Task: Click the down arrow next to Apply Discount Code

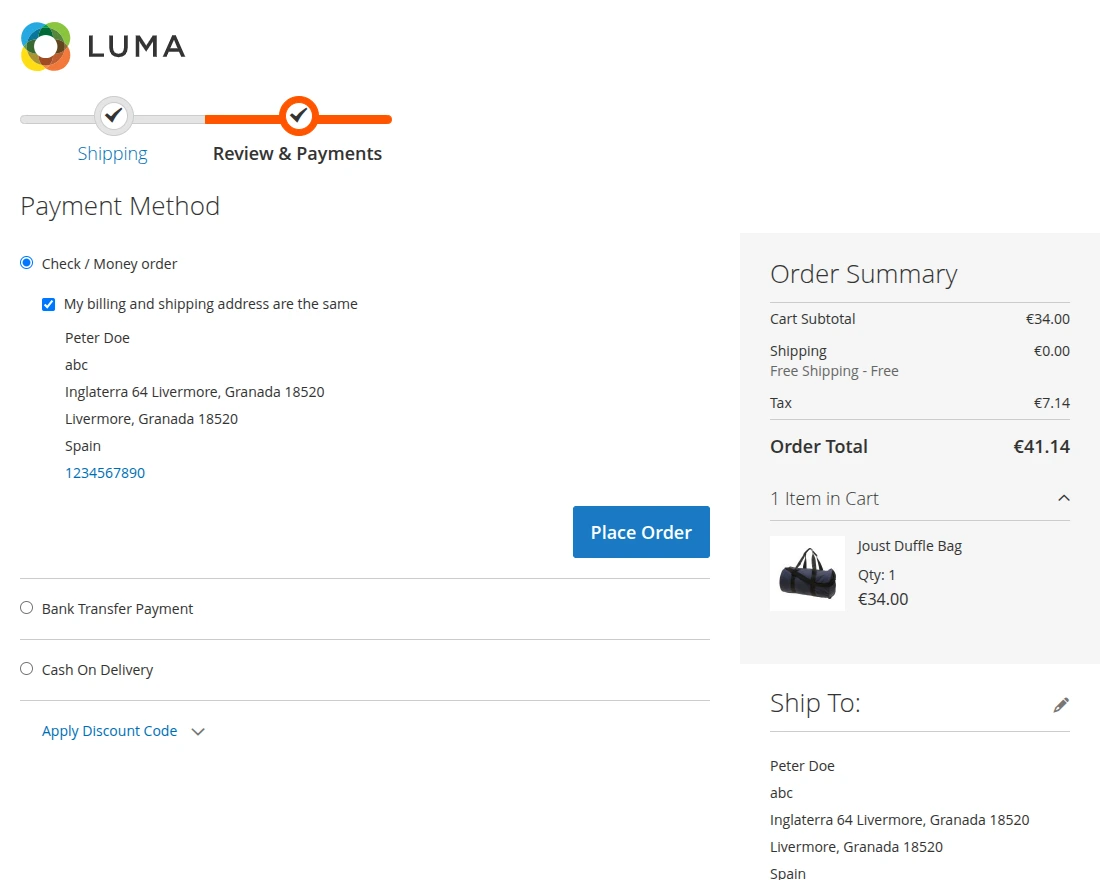Action: pos(198,731)
